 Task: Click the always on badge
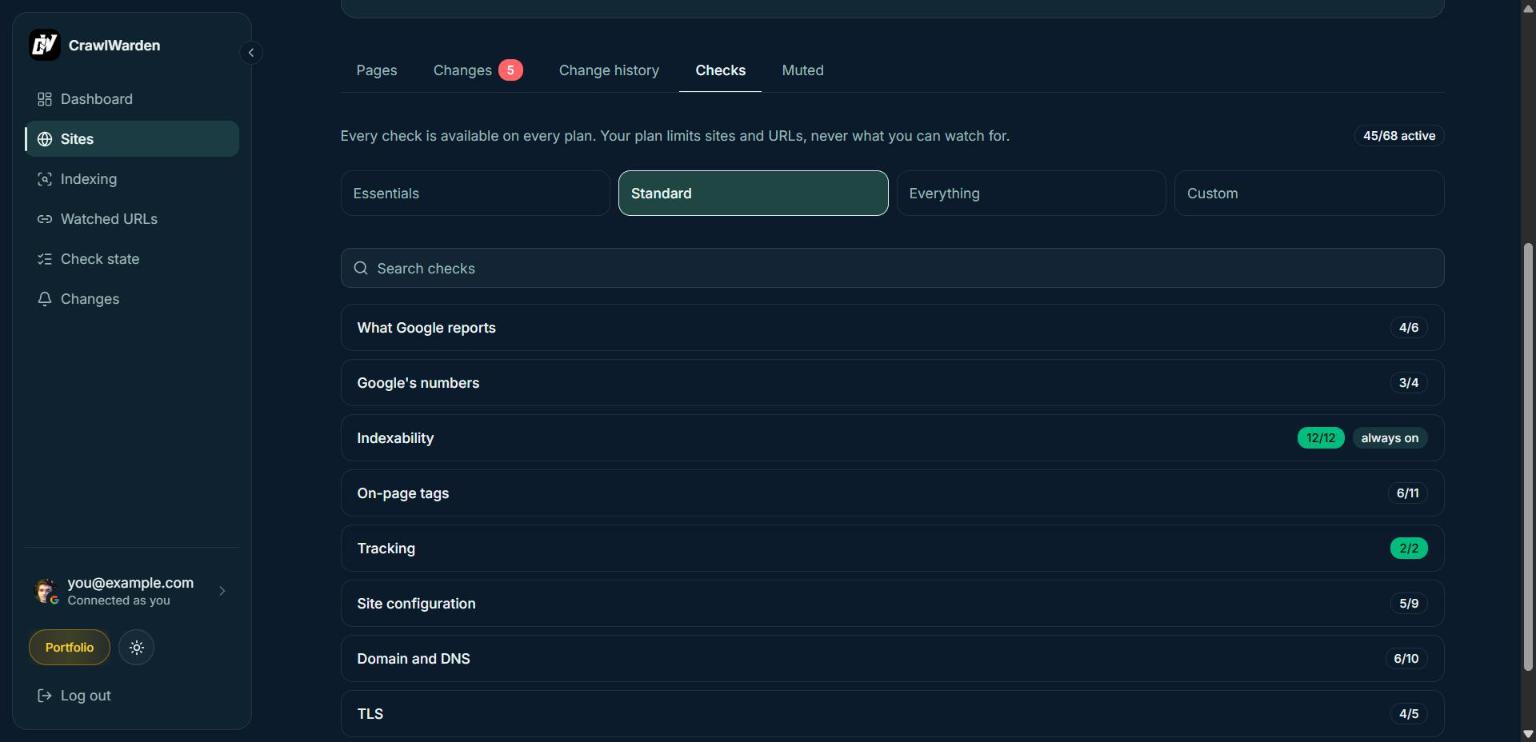point(1389,438)
